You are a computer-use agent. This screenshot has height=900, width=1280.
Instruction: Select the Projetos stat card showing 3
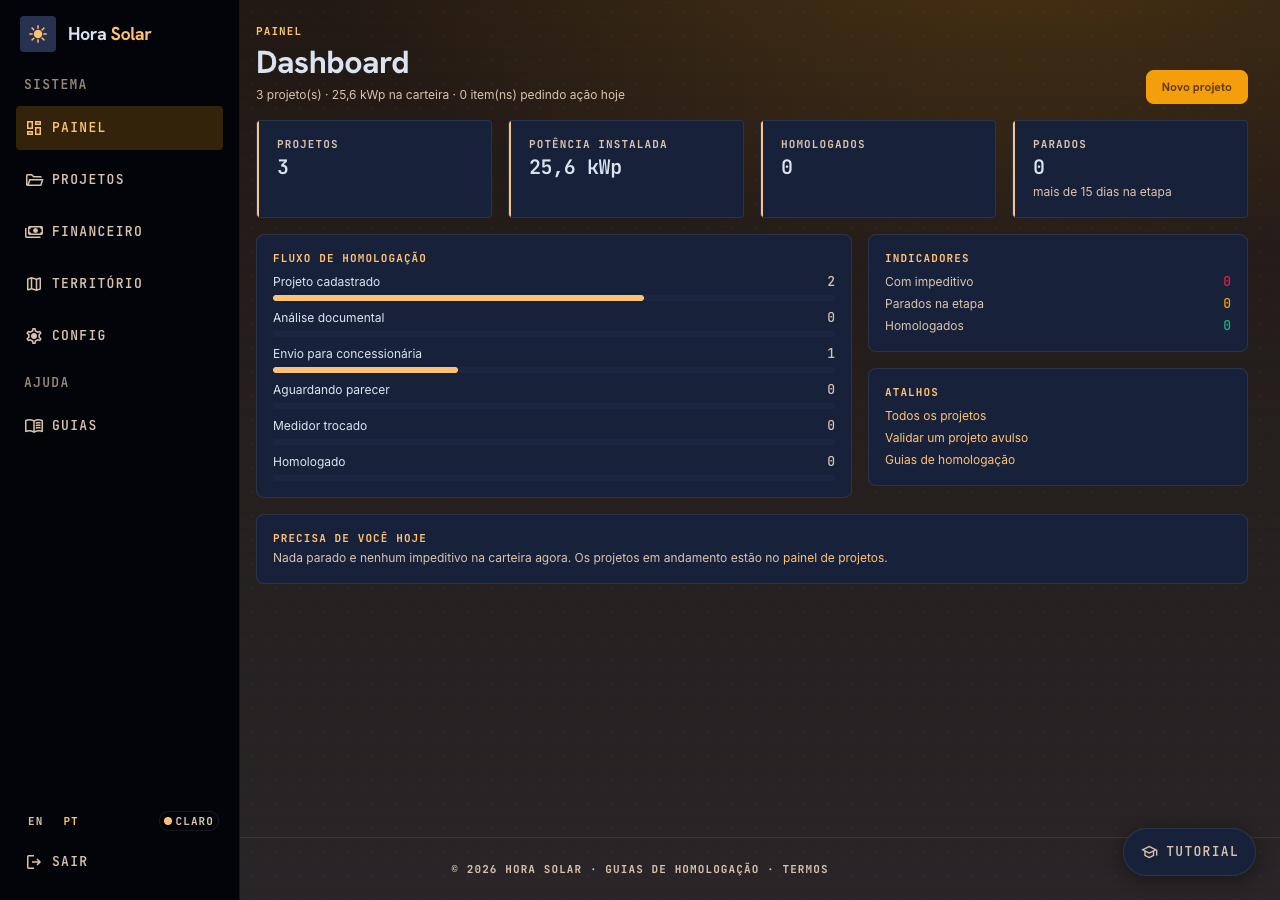pyautogui.click(x=374, y=169)
